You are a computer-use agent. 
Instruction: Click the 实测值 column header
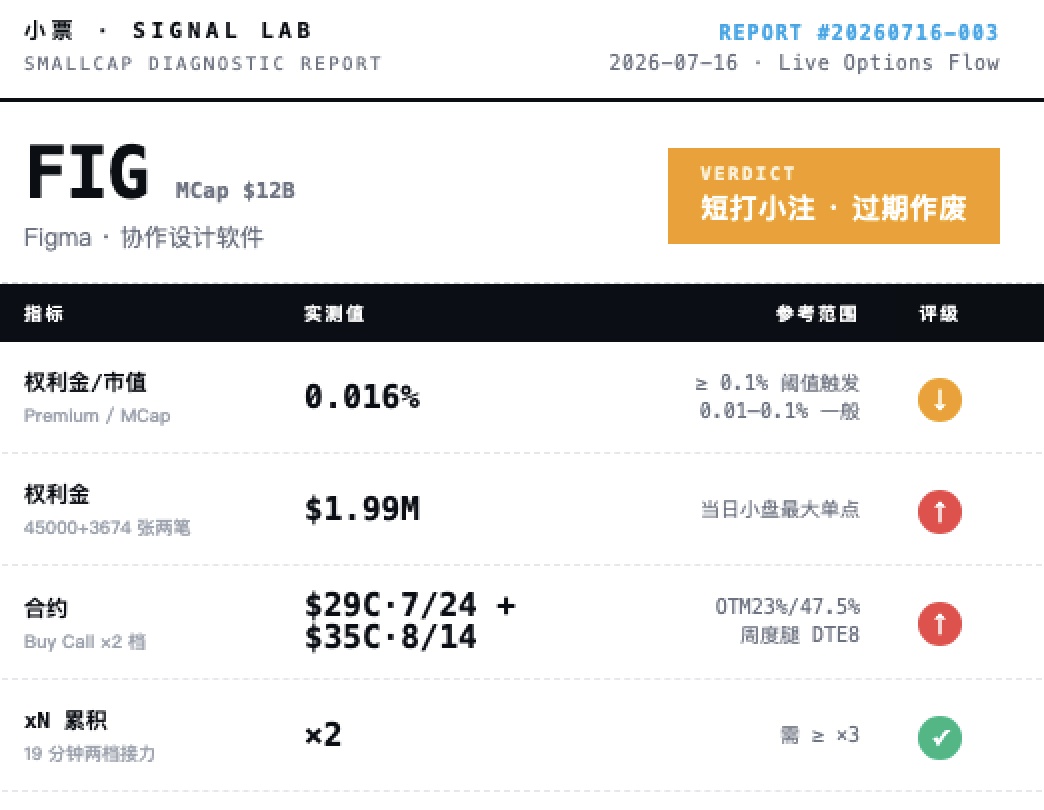pos(334,313)
